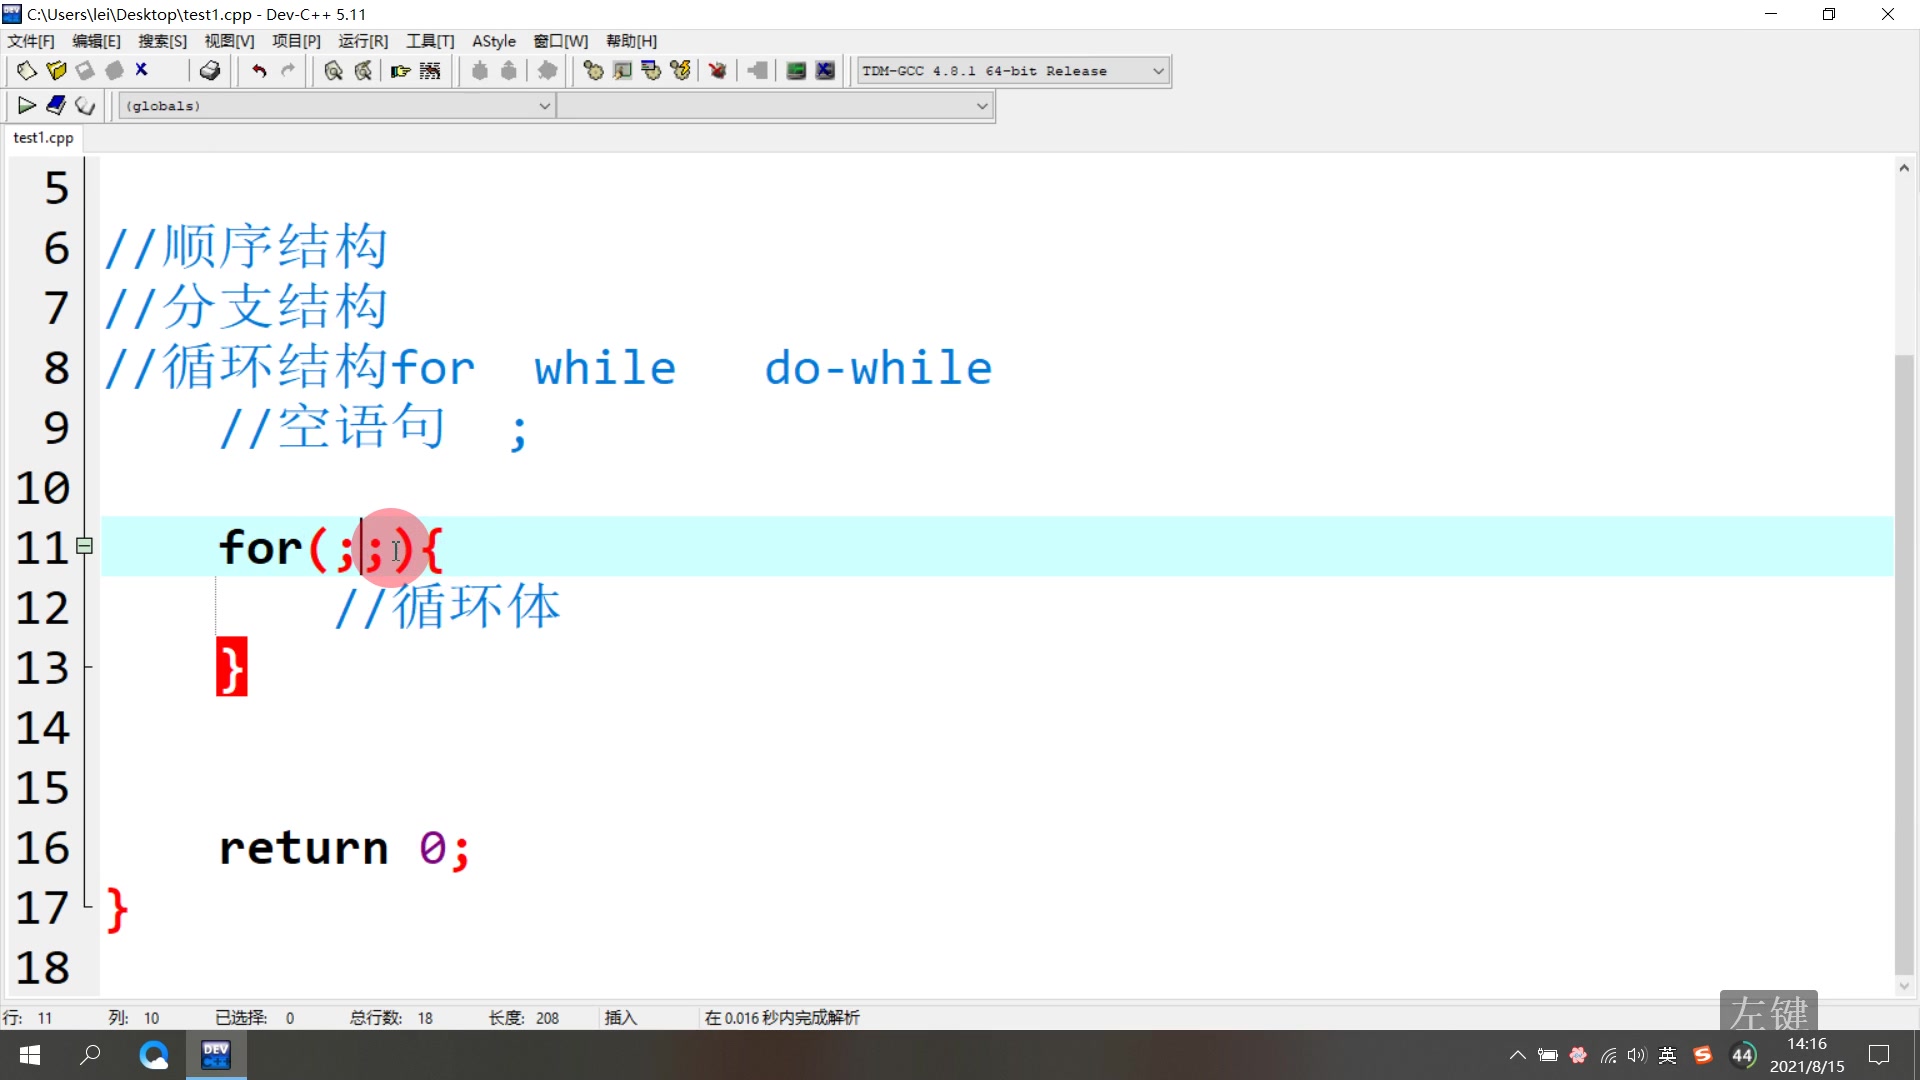Toggle Sogou input method tray icon
1920x1080 pixels.
[1703, 1055]
